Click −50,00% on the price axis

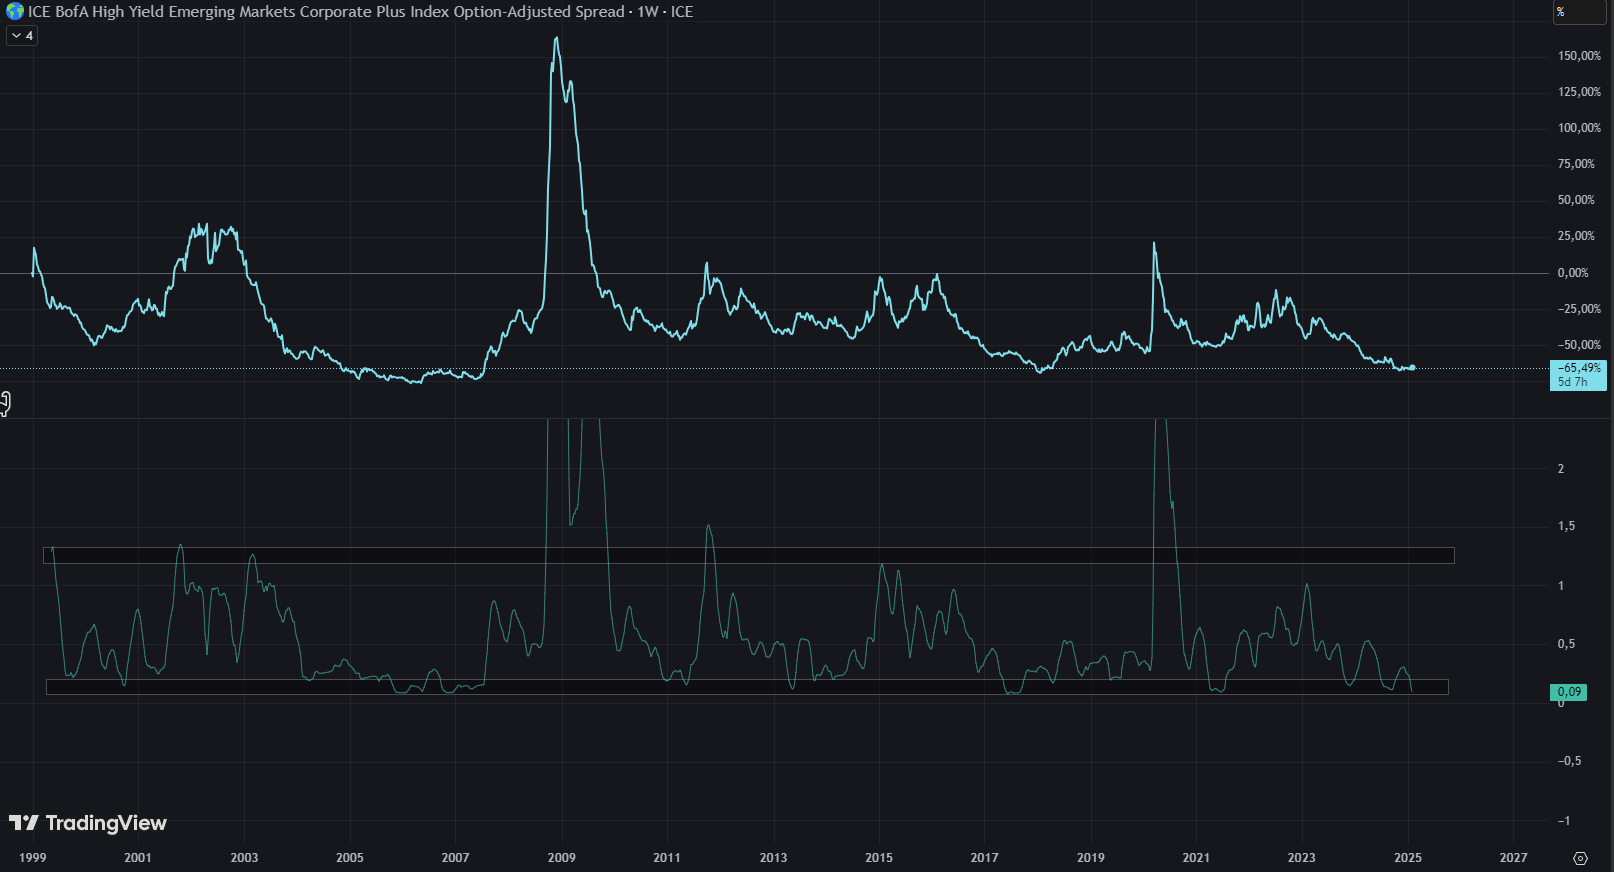[1579, 345]
